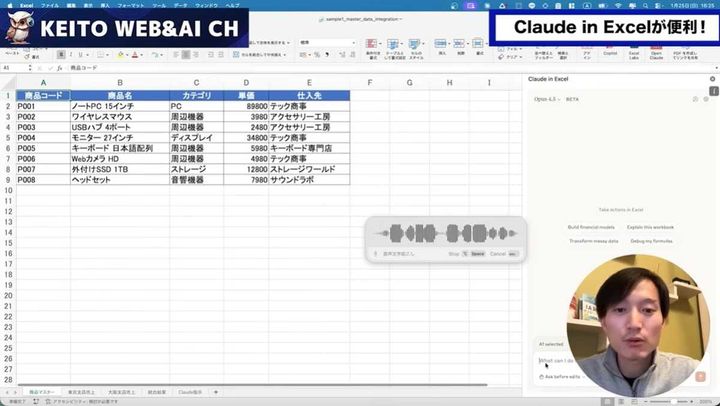
Task: Click the orange send message button
Action: click(x=700, y=377)
